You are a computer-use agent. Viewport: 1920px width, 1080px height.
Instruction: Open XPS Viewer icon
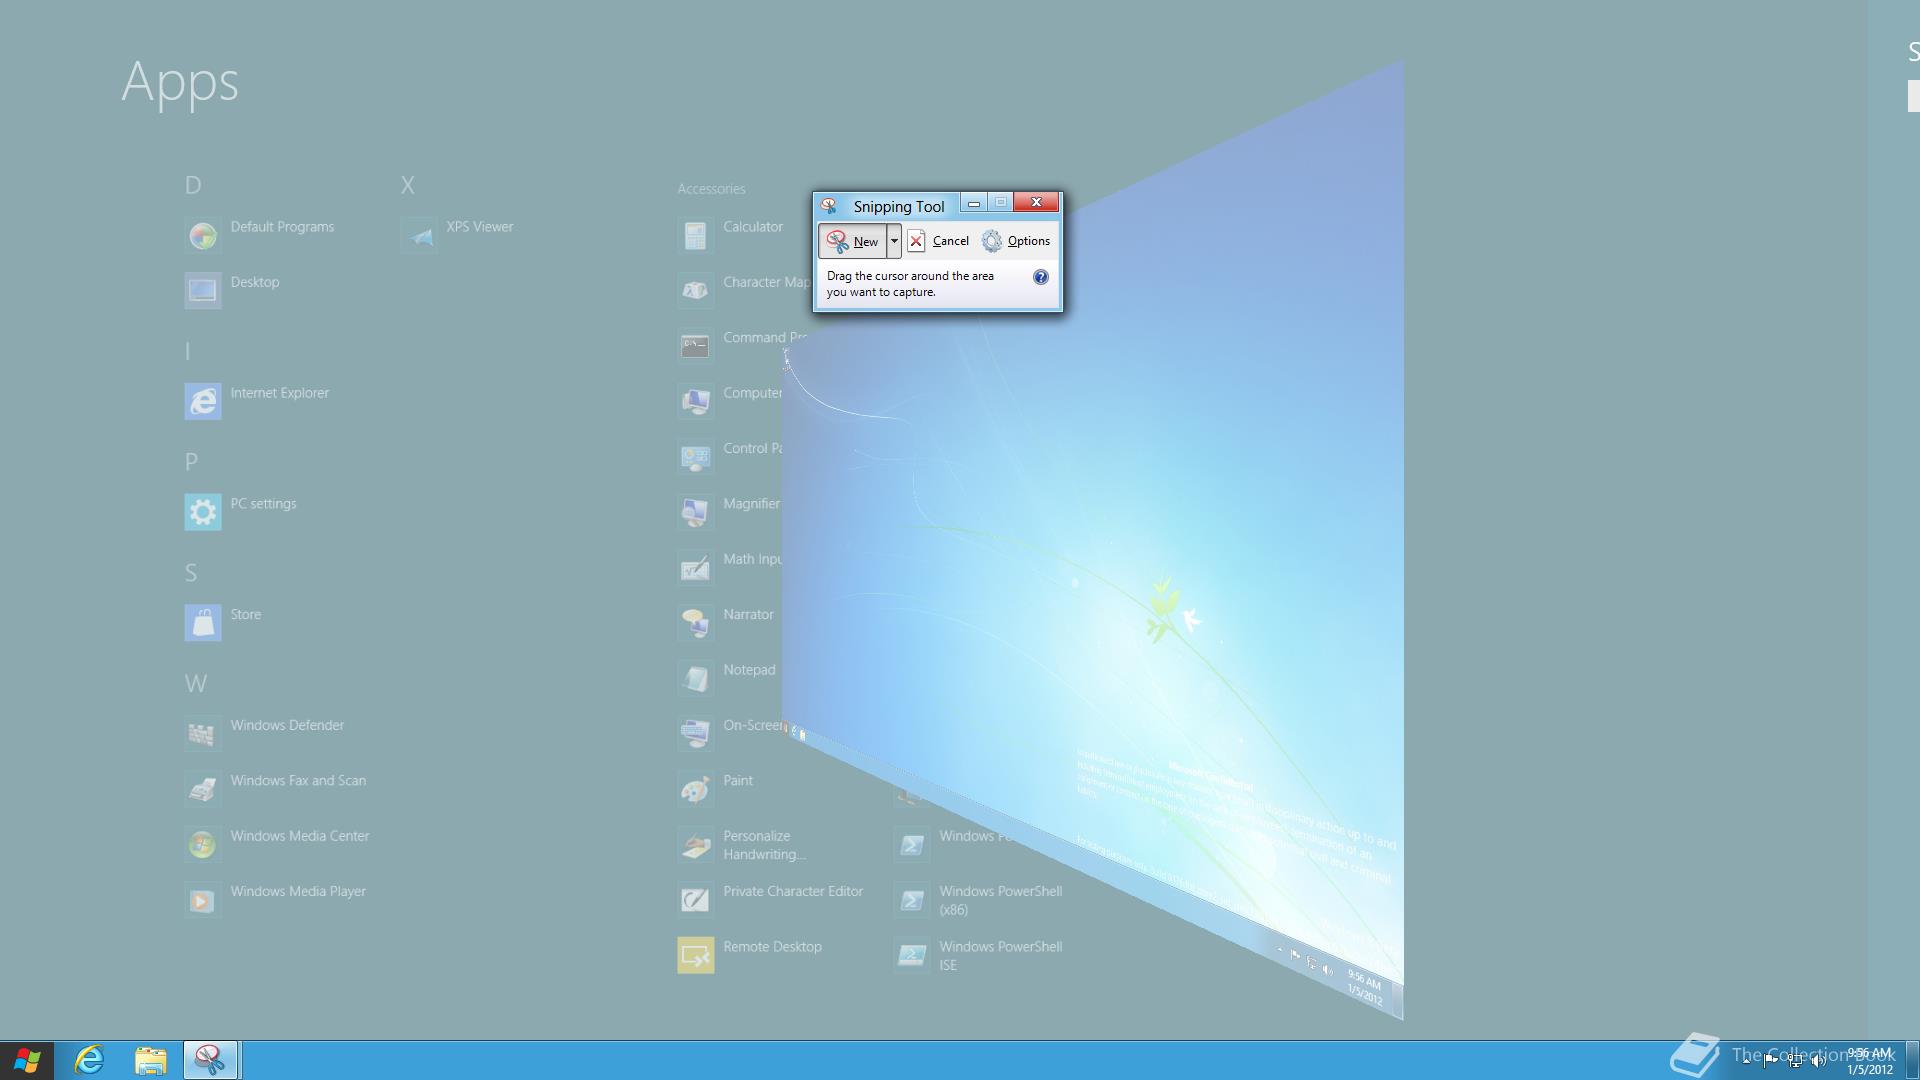click(x=419, y=236)
